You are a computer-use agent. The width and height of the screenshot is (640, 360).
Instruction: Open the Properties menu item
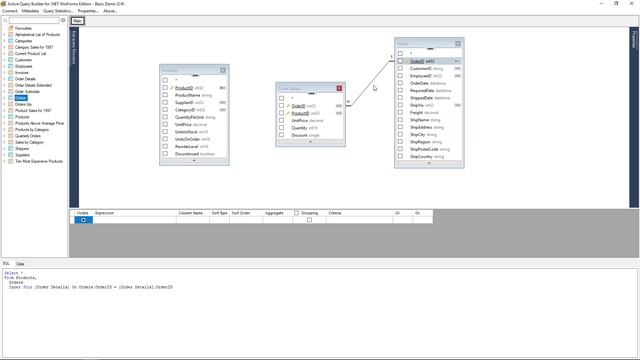point(88,11)
